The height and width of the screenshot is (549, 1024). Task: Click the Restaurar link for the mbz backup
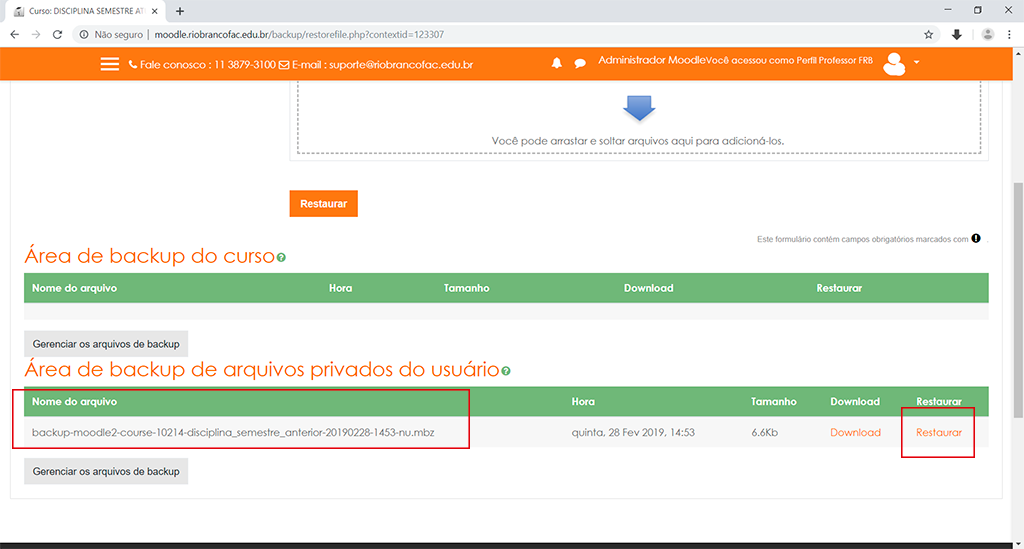[938, 432]
